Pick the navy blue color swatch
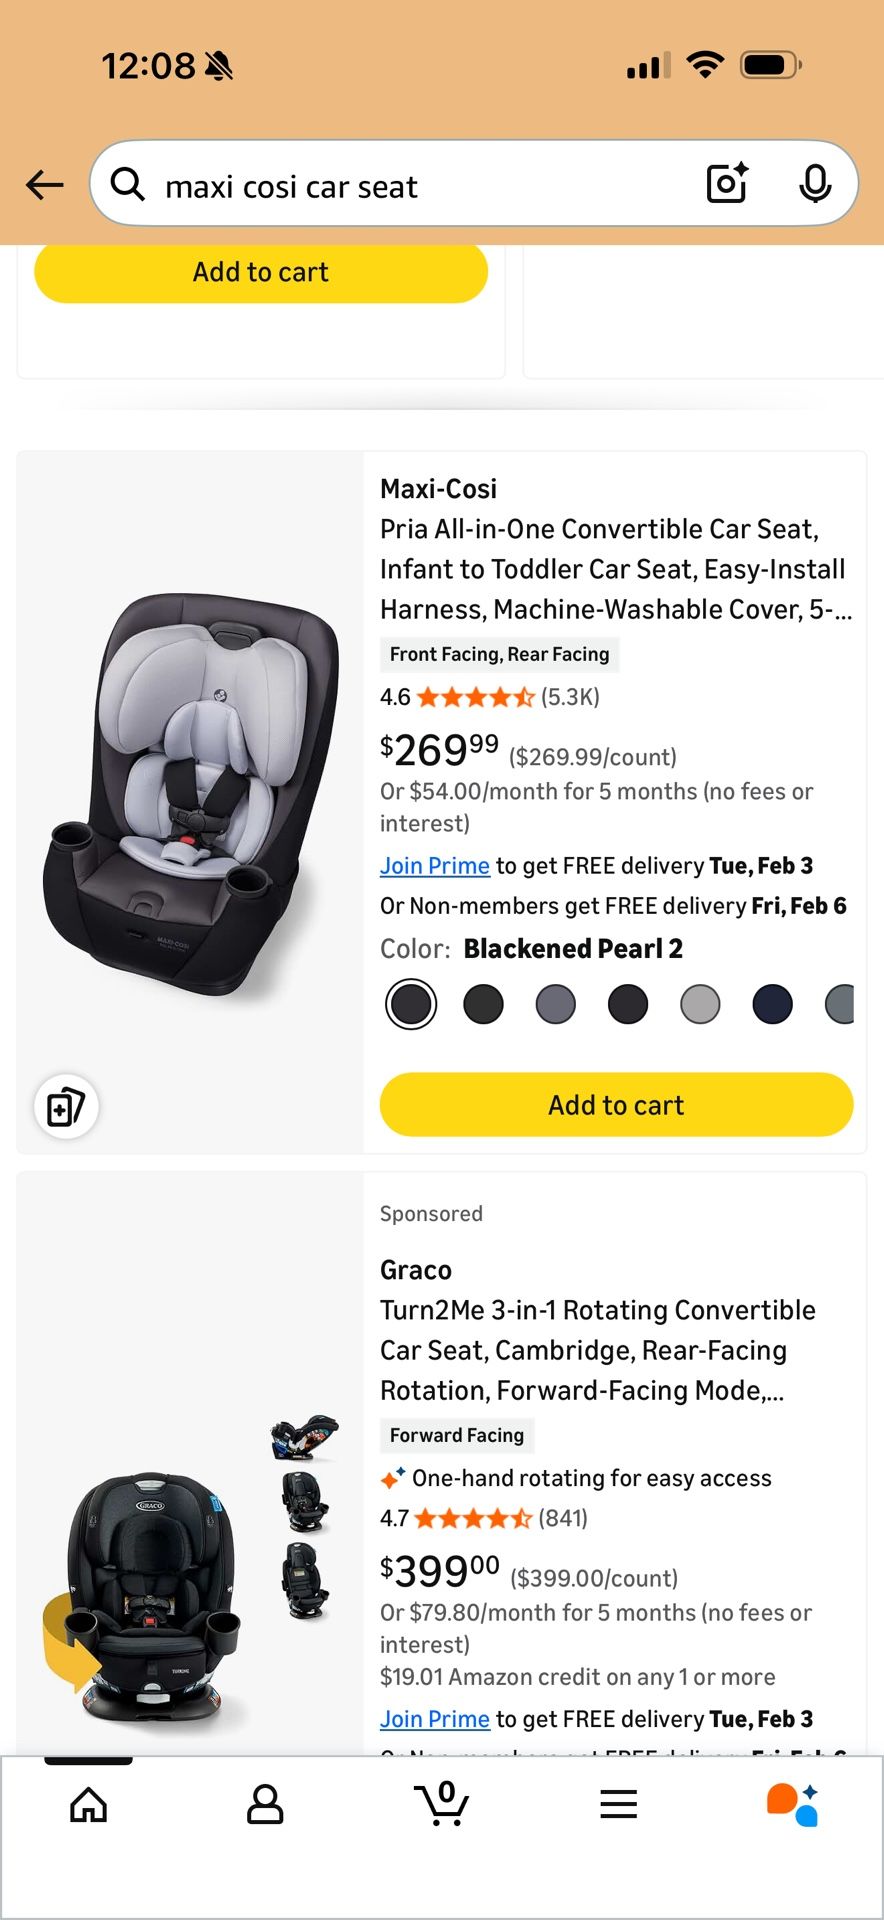 point(772,1005)
